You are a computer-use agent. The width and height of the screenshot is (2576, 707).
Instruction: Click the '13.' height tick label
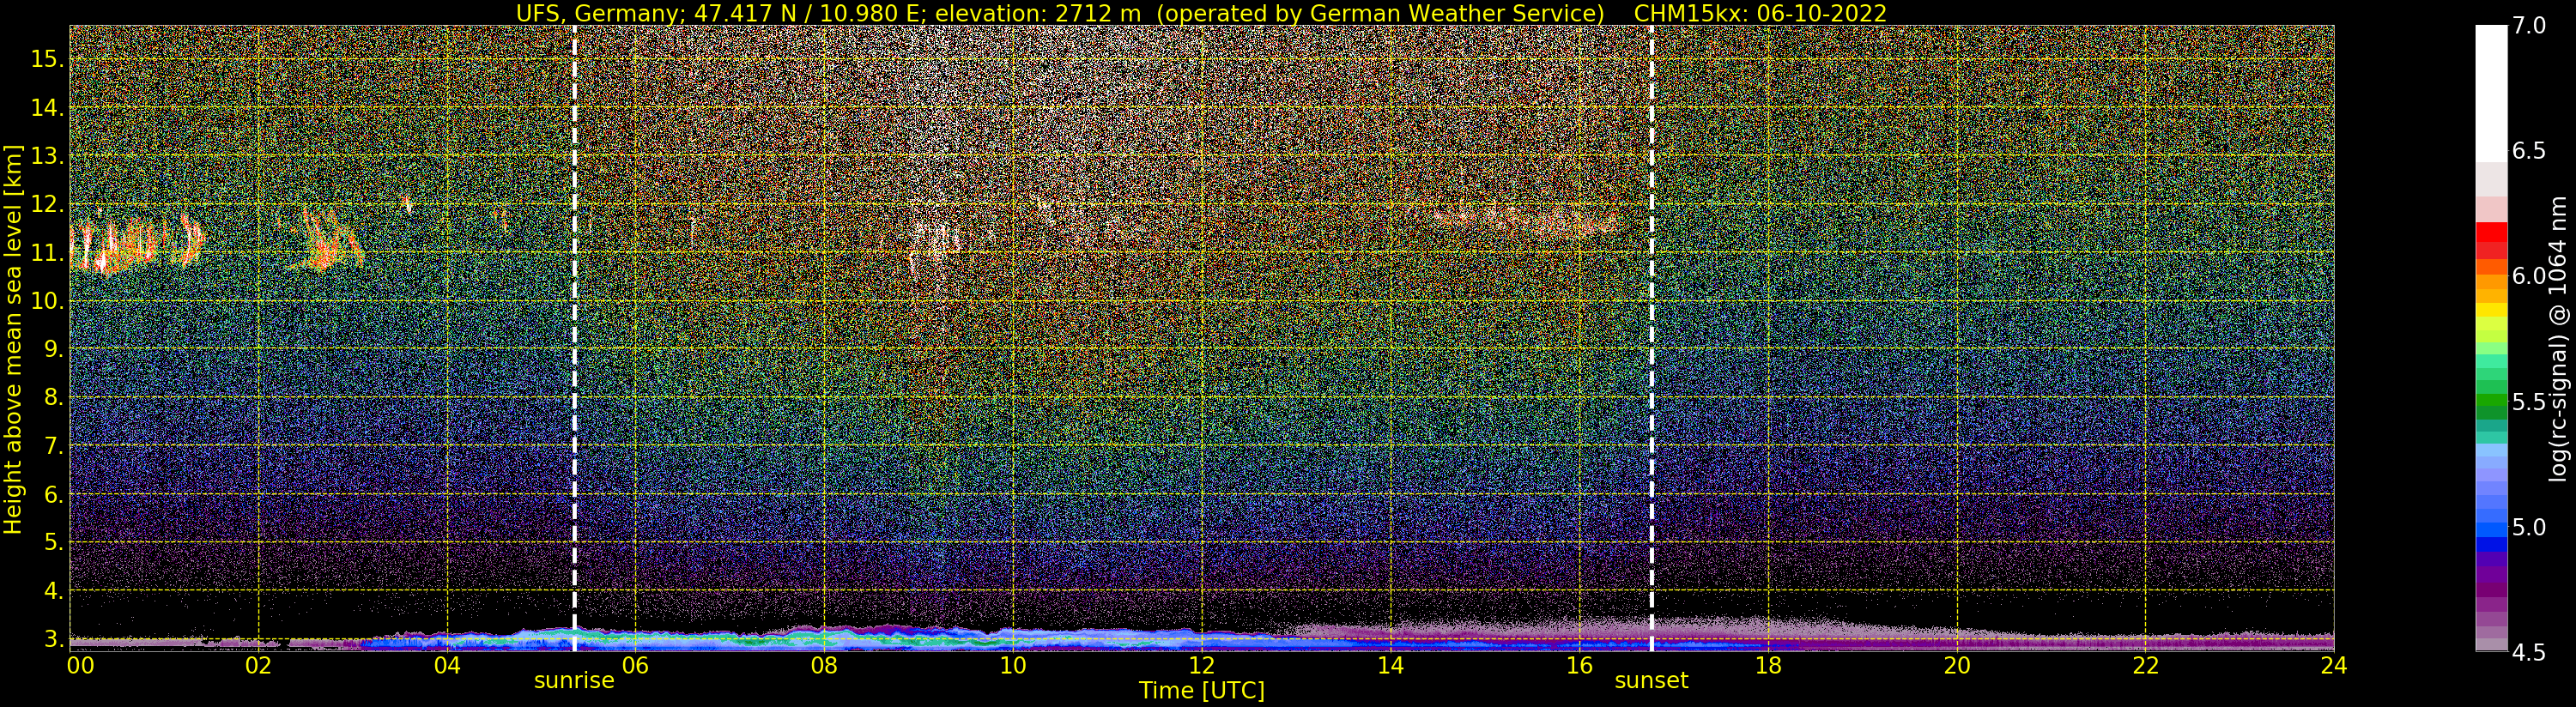point(48,156)
